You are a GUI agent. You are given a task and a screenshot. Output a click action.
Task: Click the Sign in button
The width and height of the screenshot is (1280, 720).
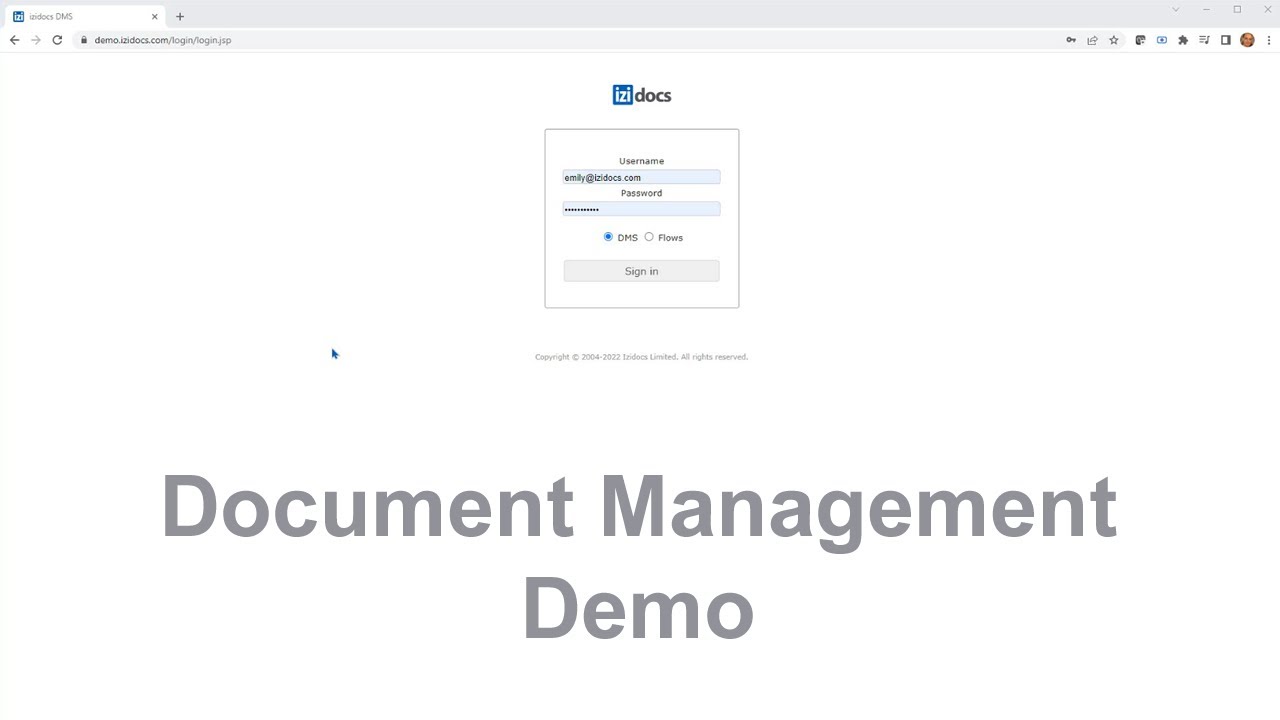[x=641, y=271]
